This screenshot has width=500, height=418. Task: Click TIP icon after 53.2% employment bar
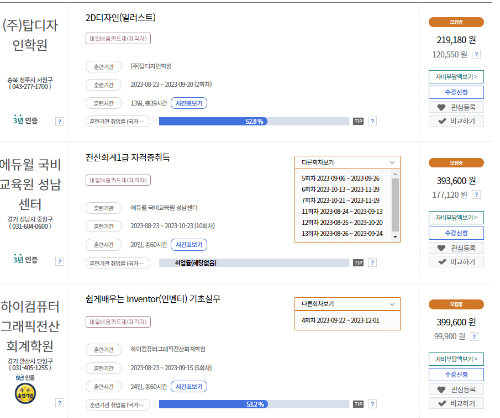click(358, 404)
